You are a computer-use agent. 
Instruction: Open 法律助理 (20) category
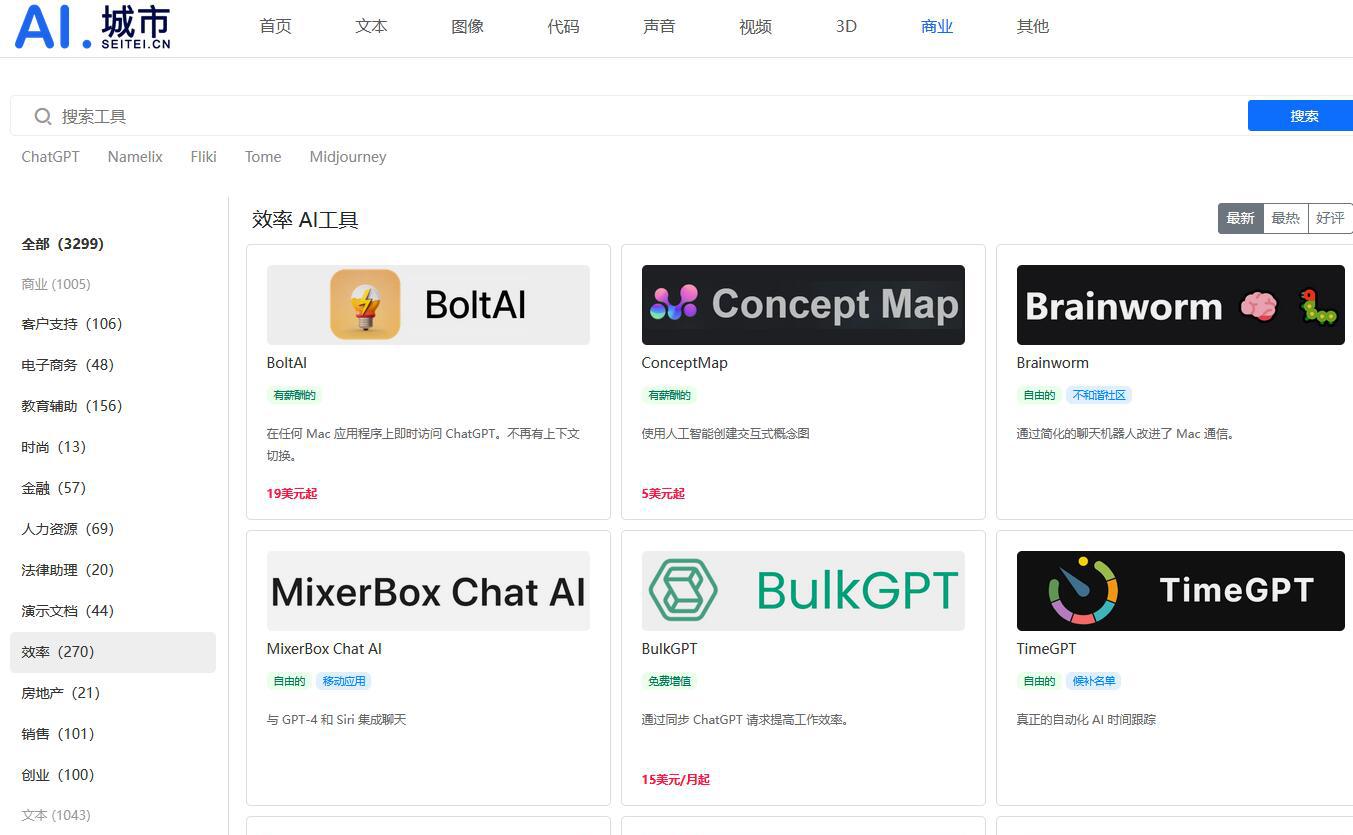[x=67, y=570]
